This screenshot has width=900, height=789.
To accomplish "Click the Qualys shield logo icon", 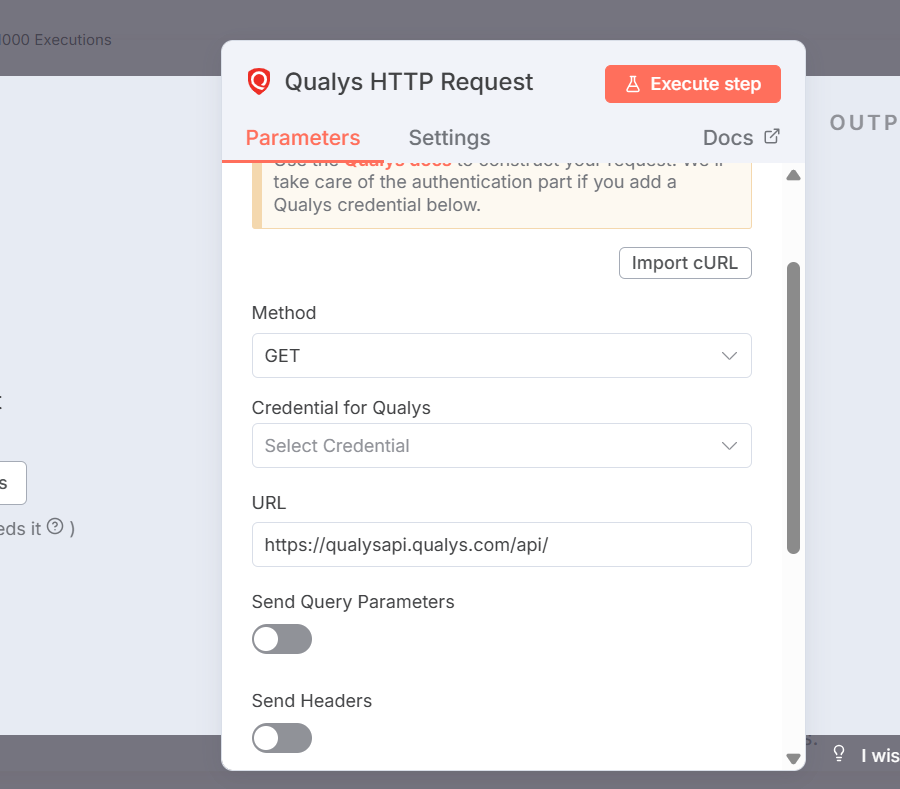I will click(259, 82).
